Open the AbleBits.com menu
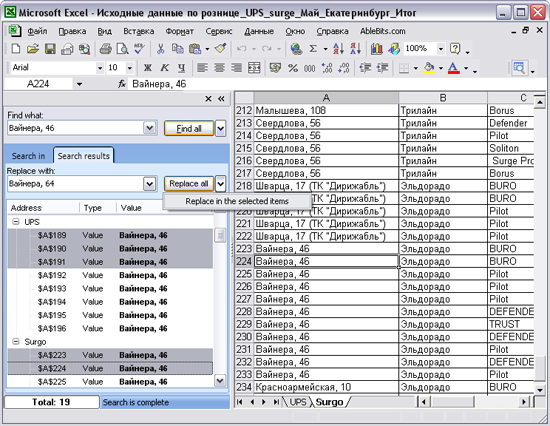The height and width of the screenshot is (426, 550). pyautogui.click(x=383, y=31)
